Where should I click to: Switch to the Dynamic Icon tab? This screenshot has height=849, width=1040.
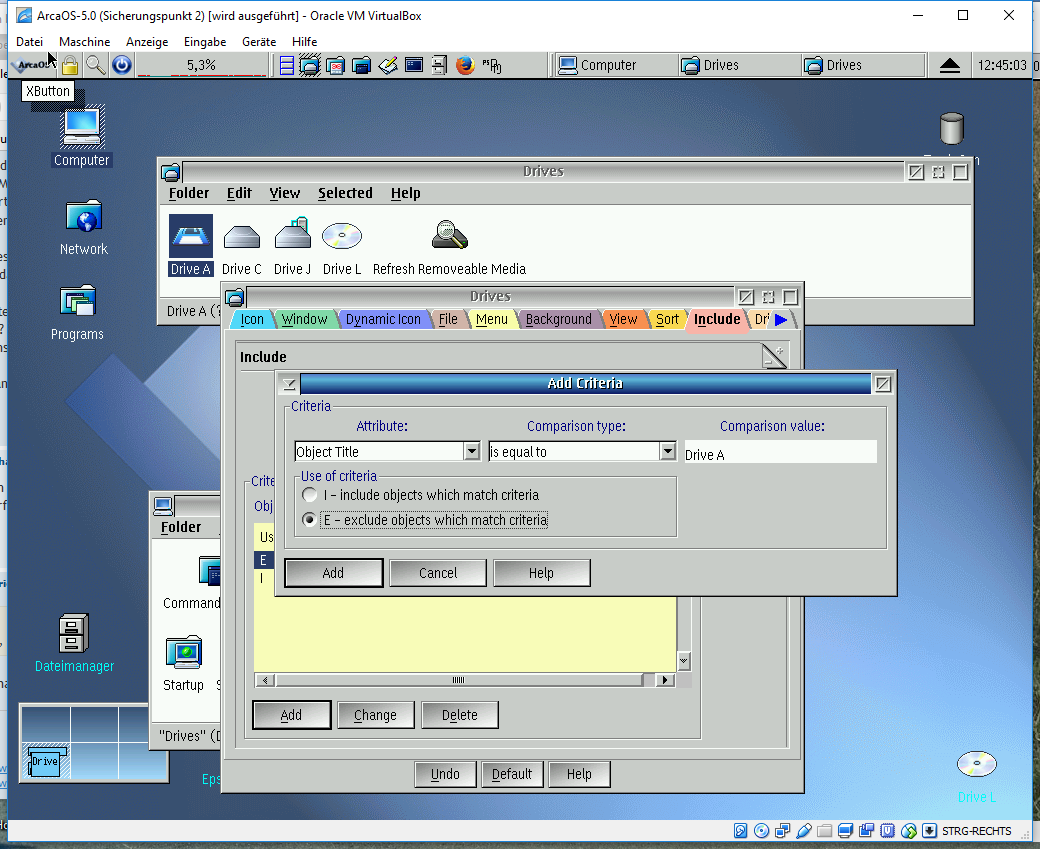click(383, 320)
